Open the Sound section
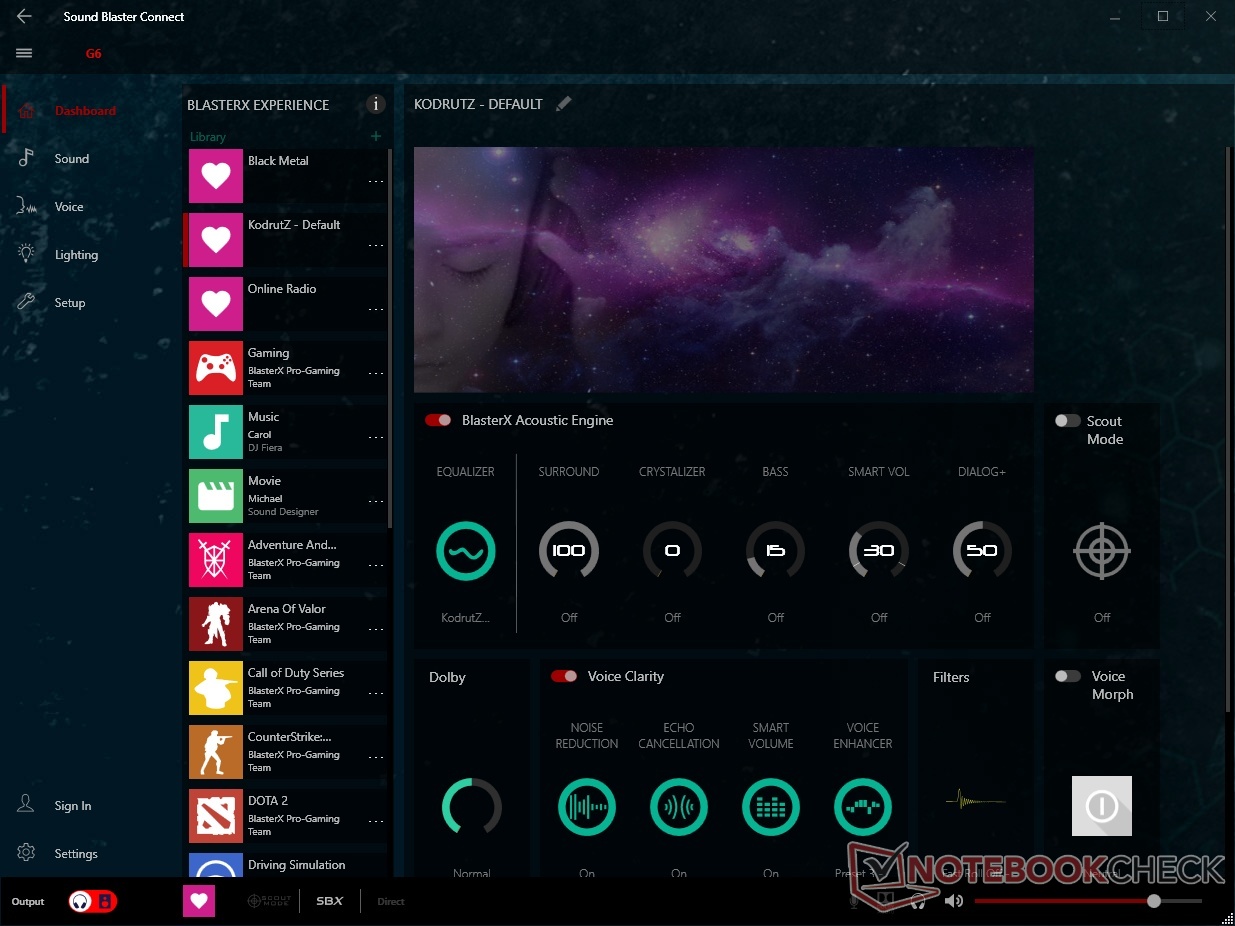The height and width of the screenshot is (926, 1235). [x=72, y=159]
